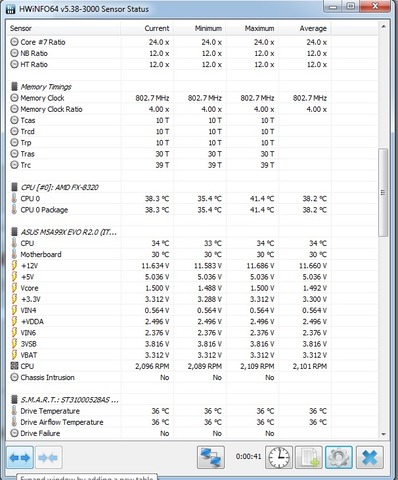Click the clock reset timer button

279,457
